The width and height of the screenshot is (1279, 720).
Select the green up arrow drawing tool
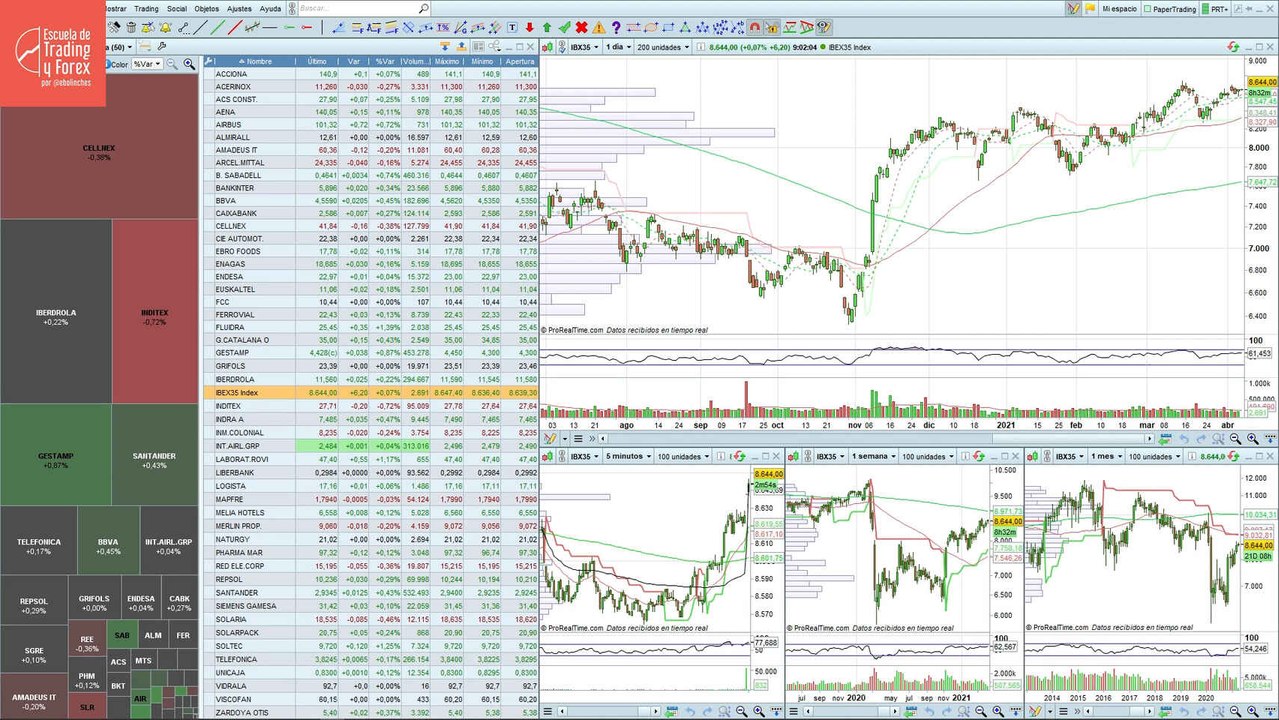point(546,27)
